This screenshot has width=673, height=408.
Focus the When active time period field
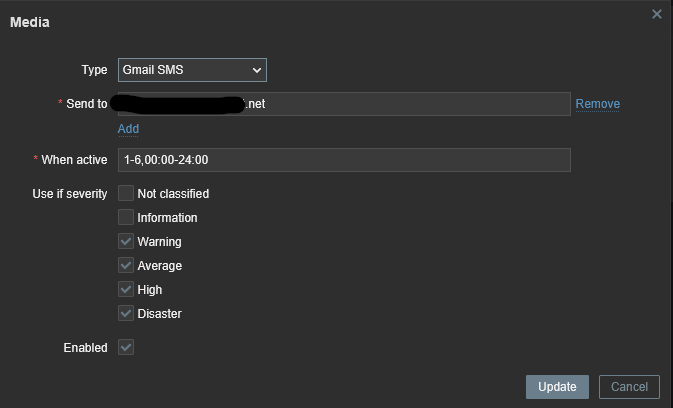click(x=343, y=160)
